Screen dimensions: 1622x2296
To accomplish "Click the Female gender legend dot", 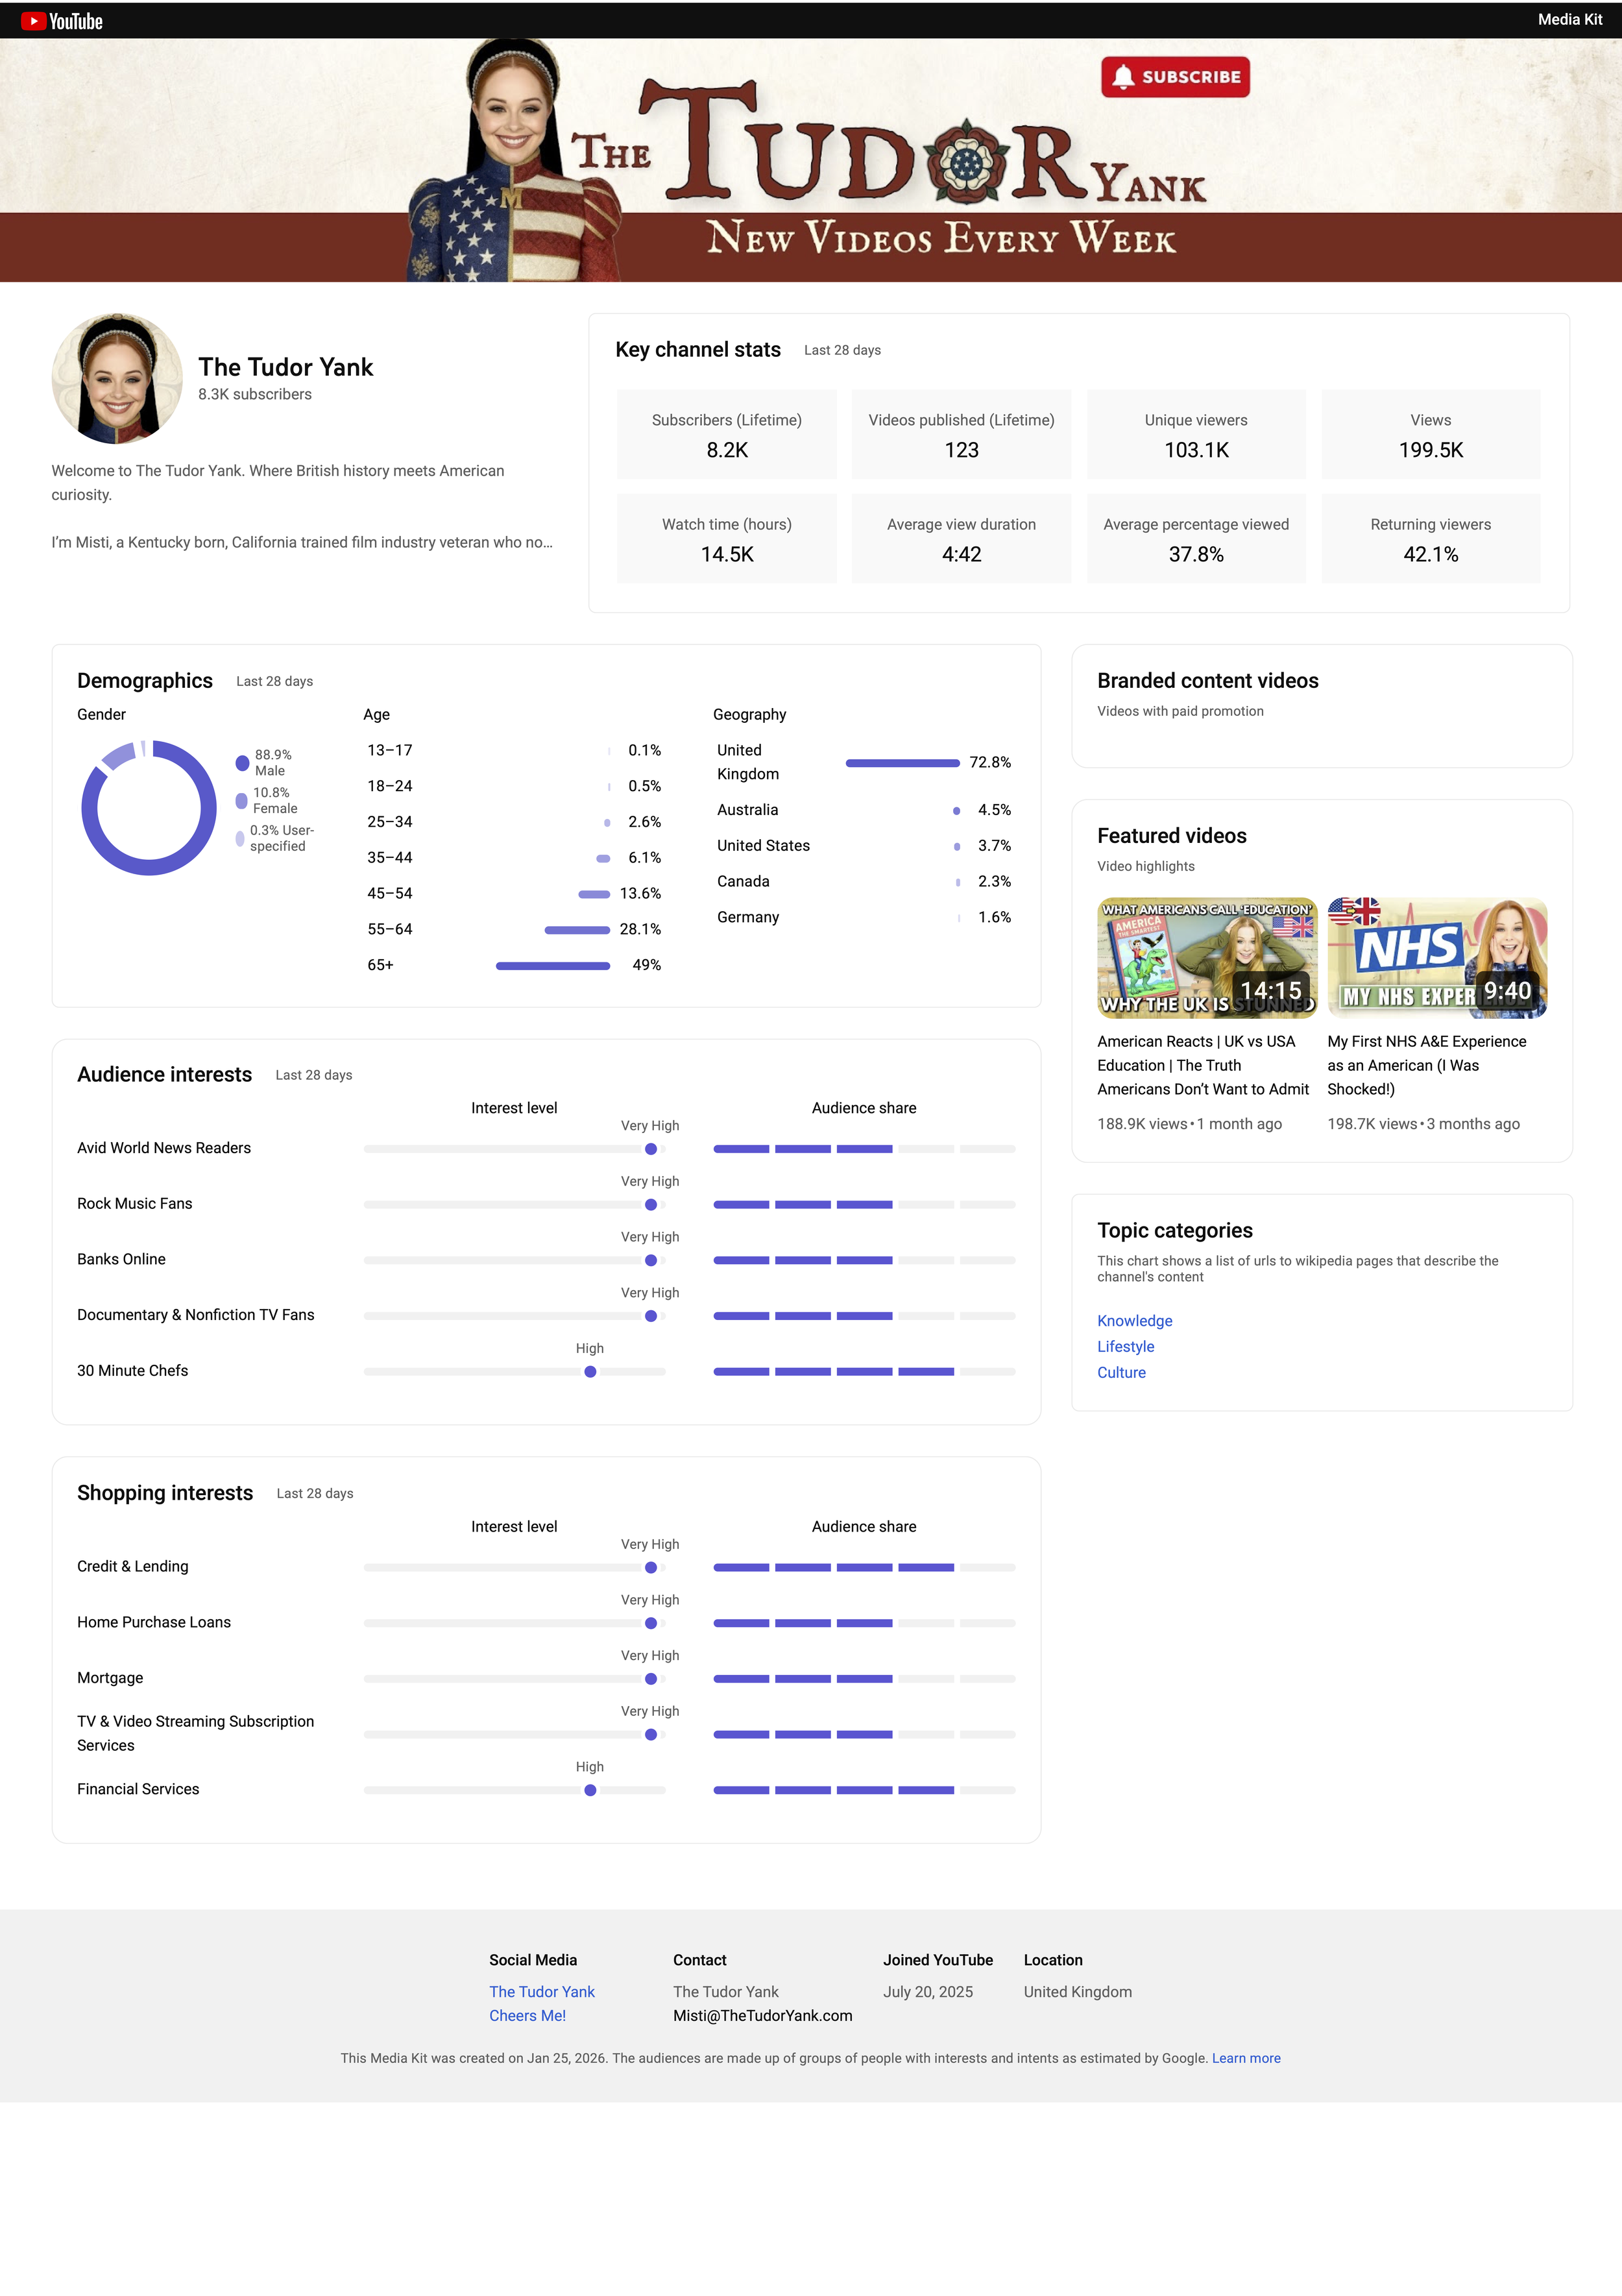I will point(241,801).
